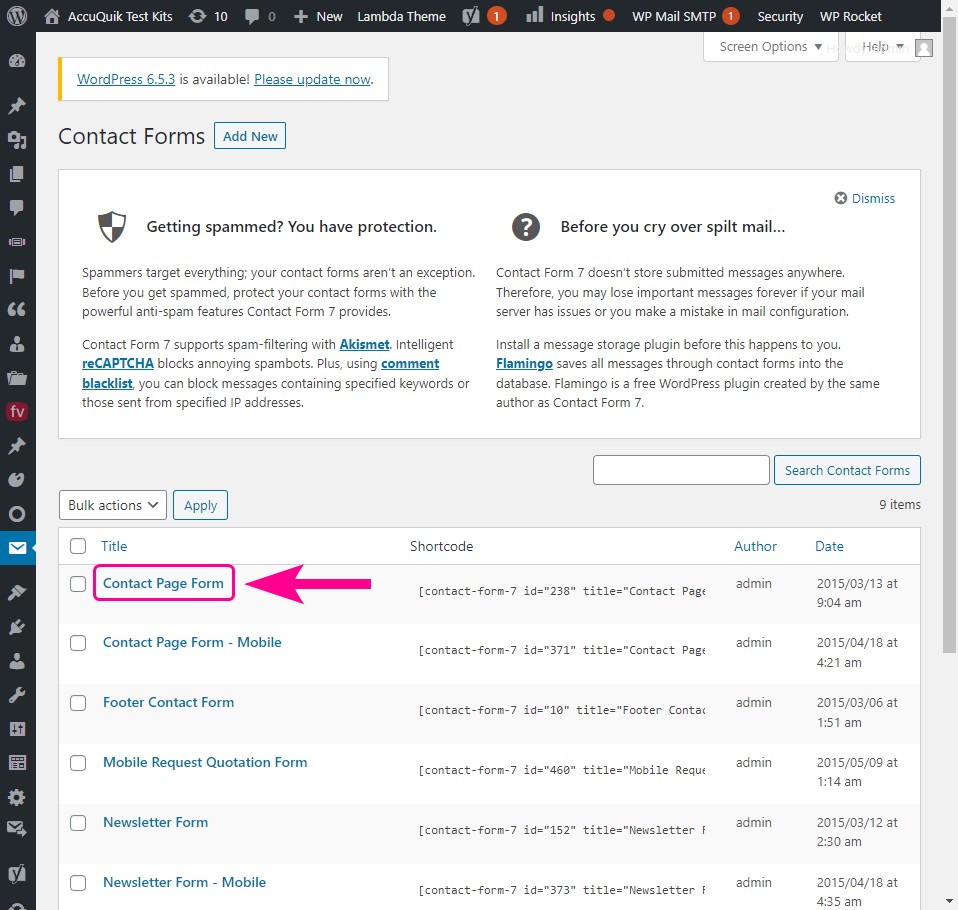Open the Security admin bar menu

tap(780, 17)
